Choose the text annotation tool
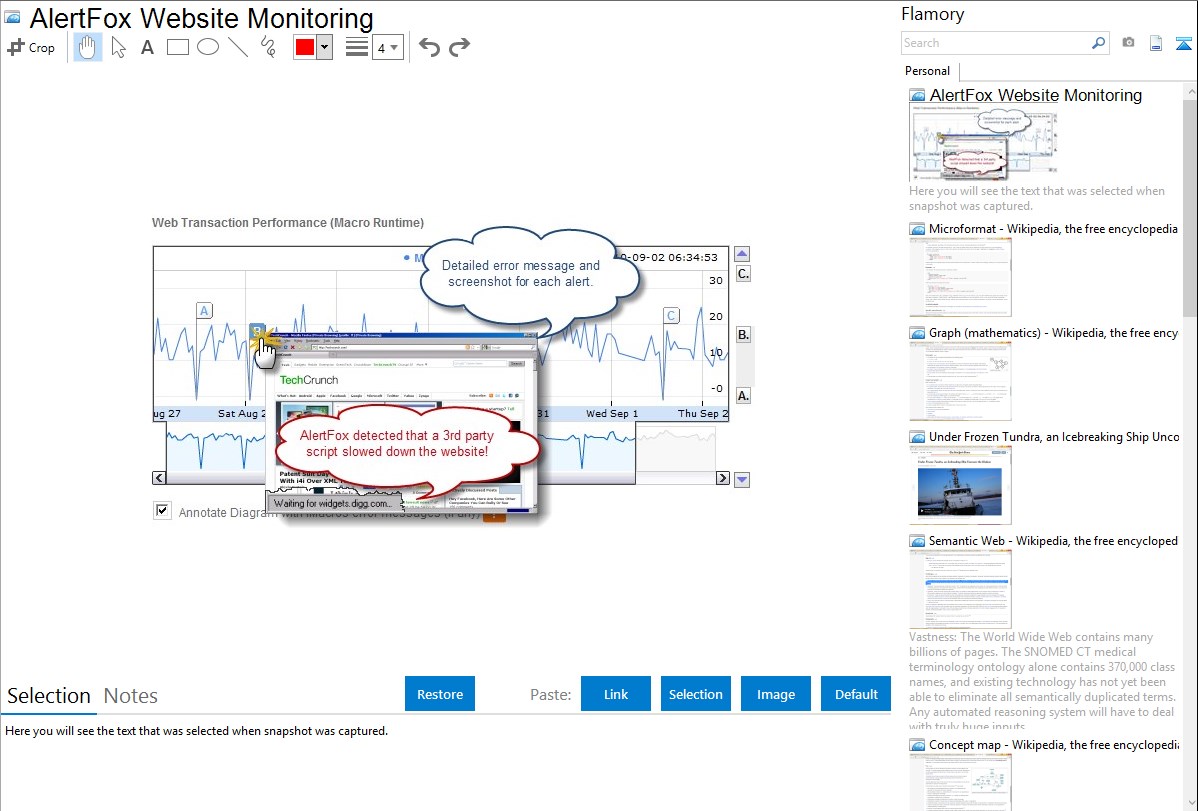The height and width of the screenshot is (811, 1198). pos(147,47)
